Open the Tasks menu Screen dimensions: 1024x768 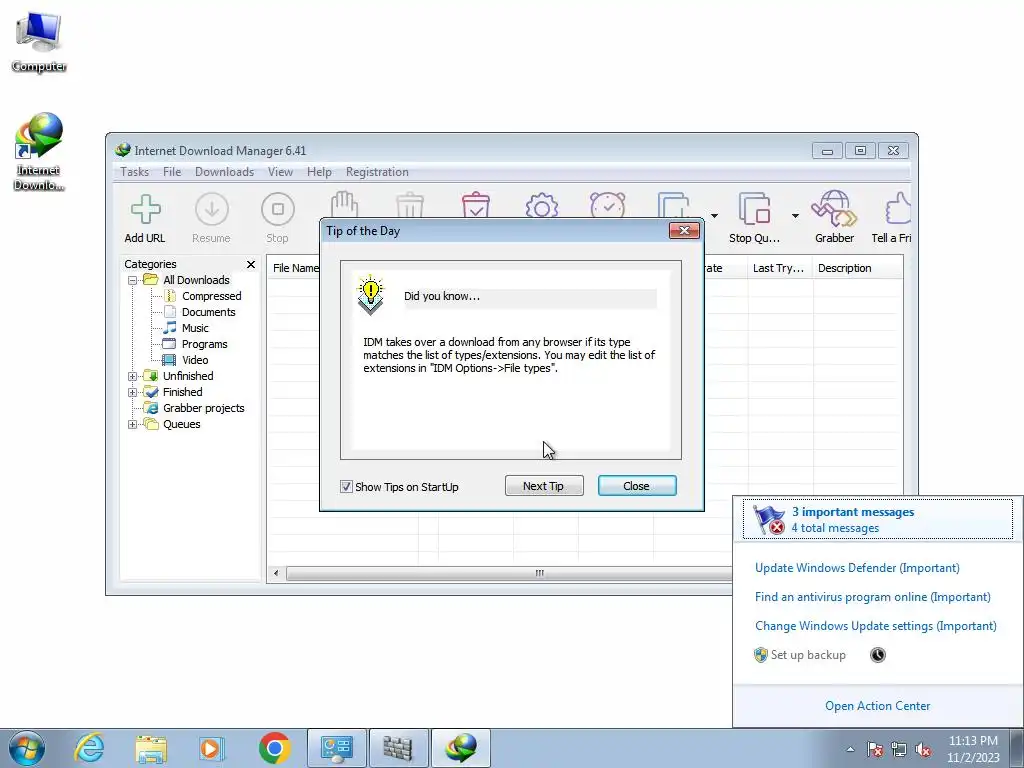click(135, 172)
